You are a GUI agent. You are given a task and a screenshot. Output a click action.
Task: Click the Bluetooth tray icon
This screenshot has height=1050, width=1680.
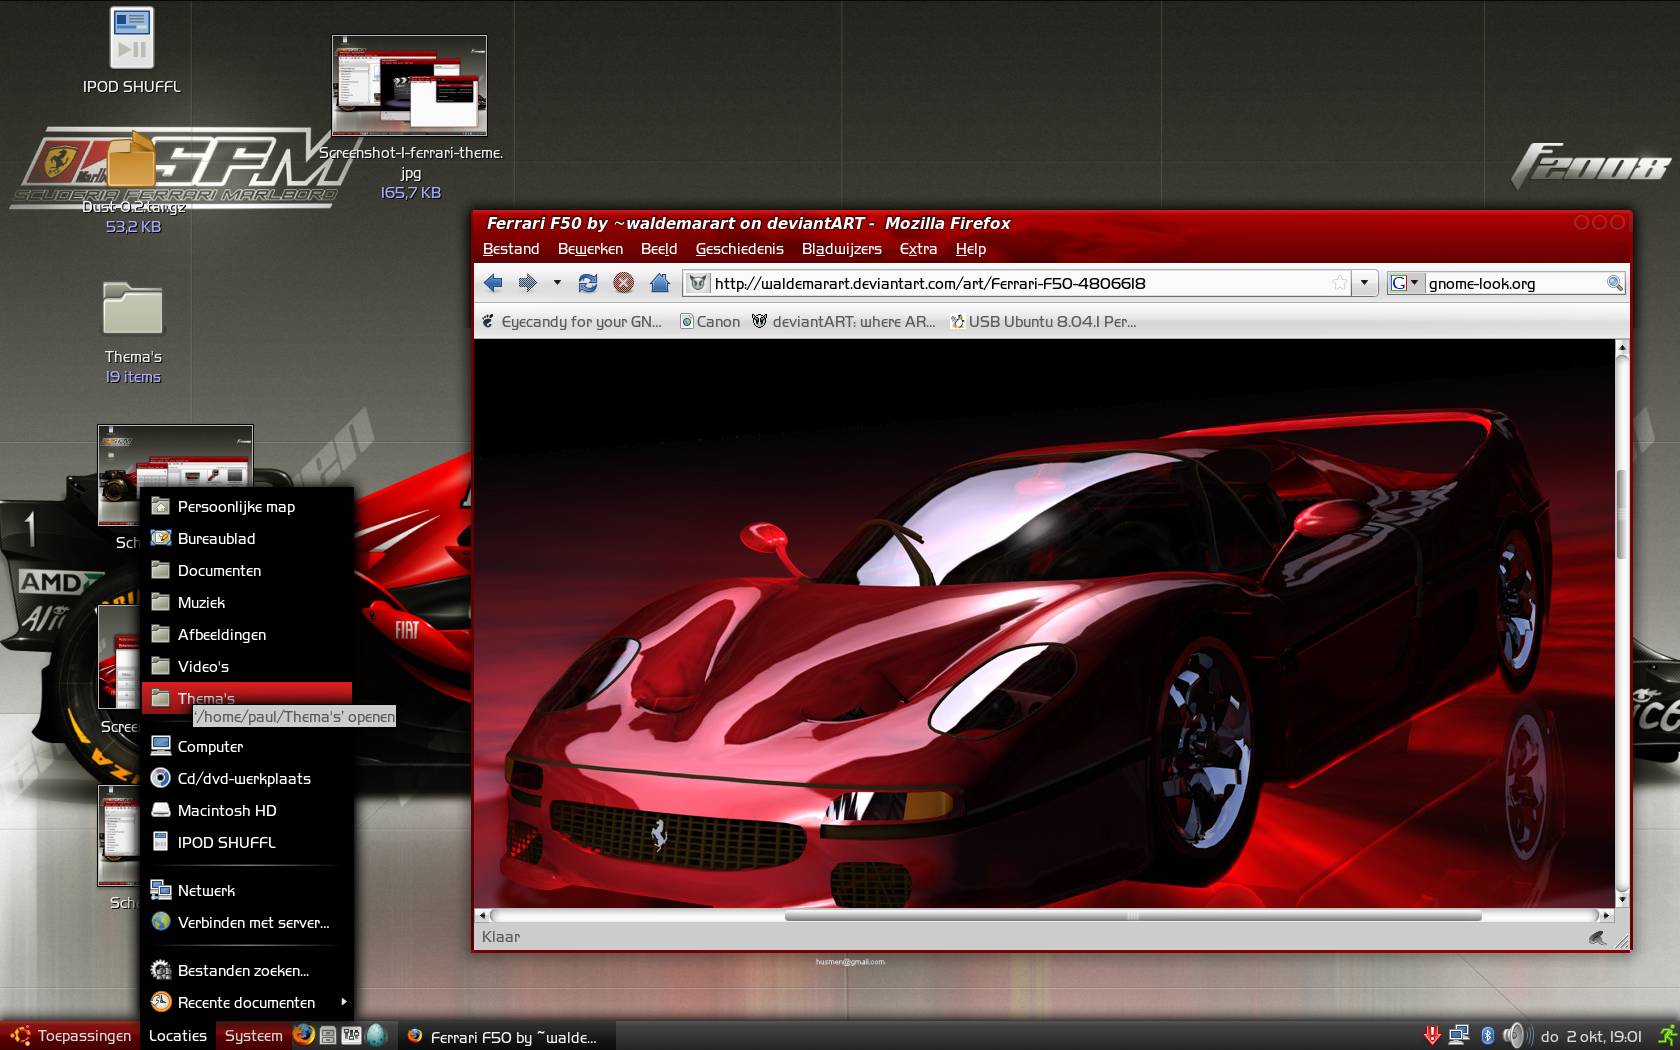tap(1487, 1035)
